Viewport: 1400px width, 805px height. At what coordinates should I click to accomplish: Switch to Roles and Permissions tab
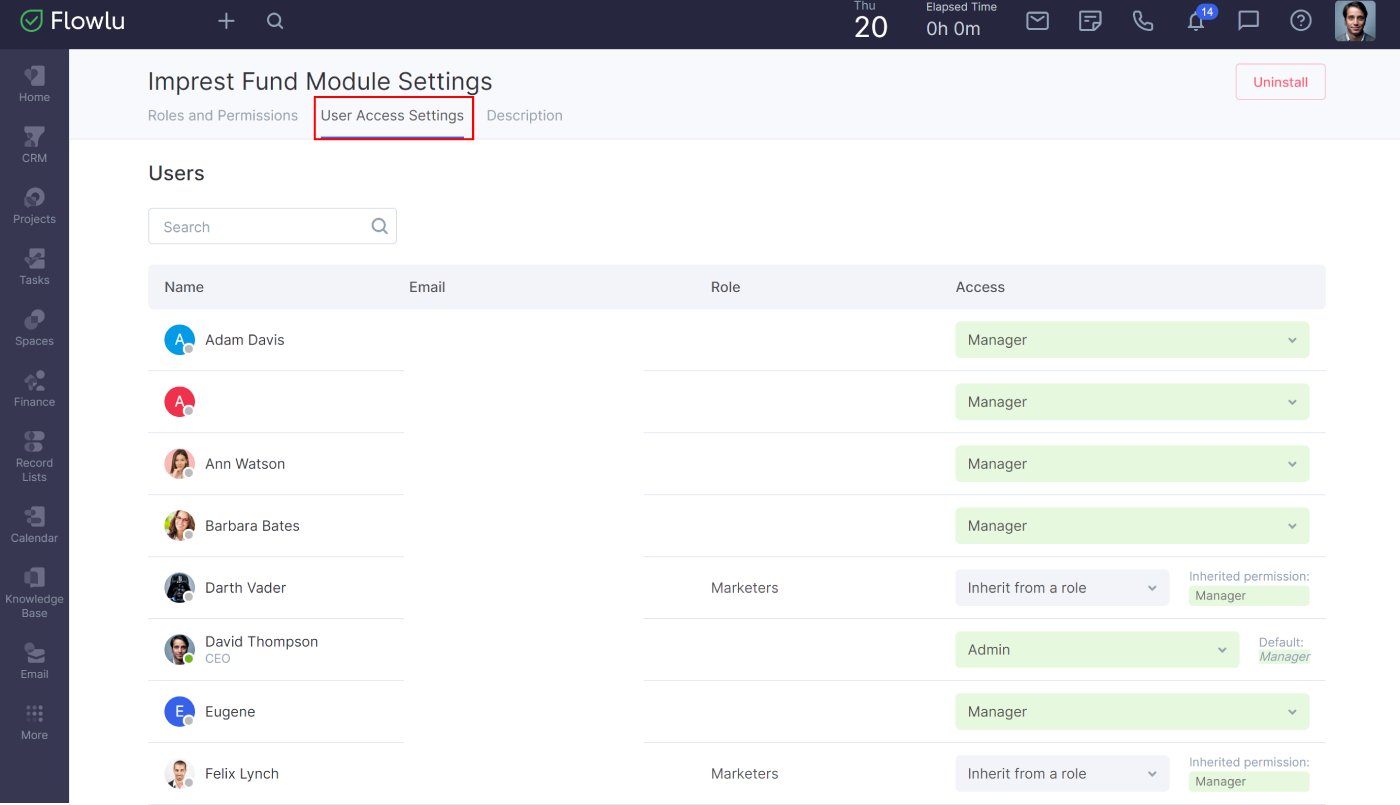click(223, 116)
